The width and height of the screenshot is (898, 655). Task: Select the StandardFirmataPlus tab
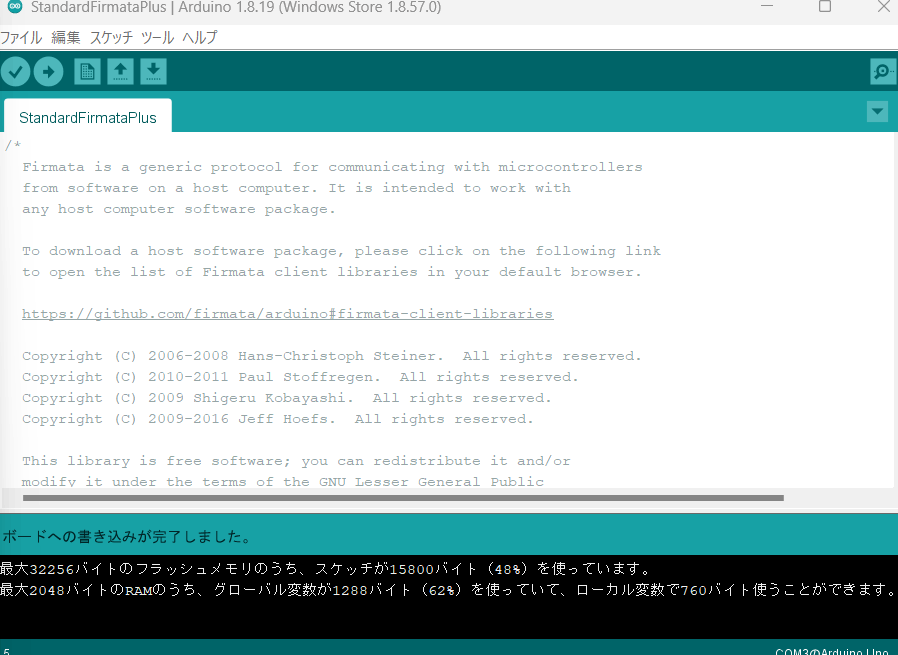pyautogui.click(x=88, y=117)
